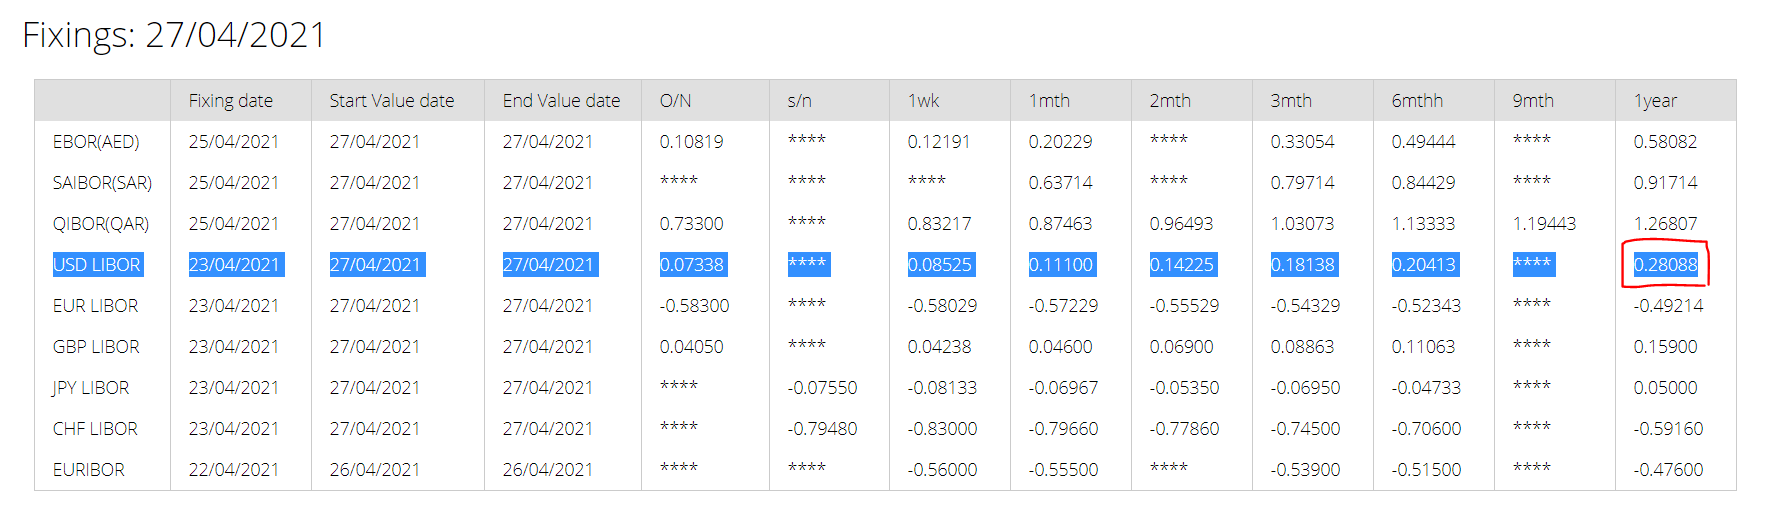
Task: Click SAIBOR 6mth value 0.84429
Action: pos(1423,183)
